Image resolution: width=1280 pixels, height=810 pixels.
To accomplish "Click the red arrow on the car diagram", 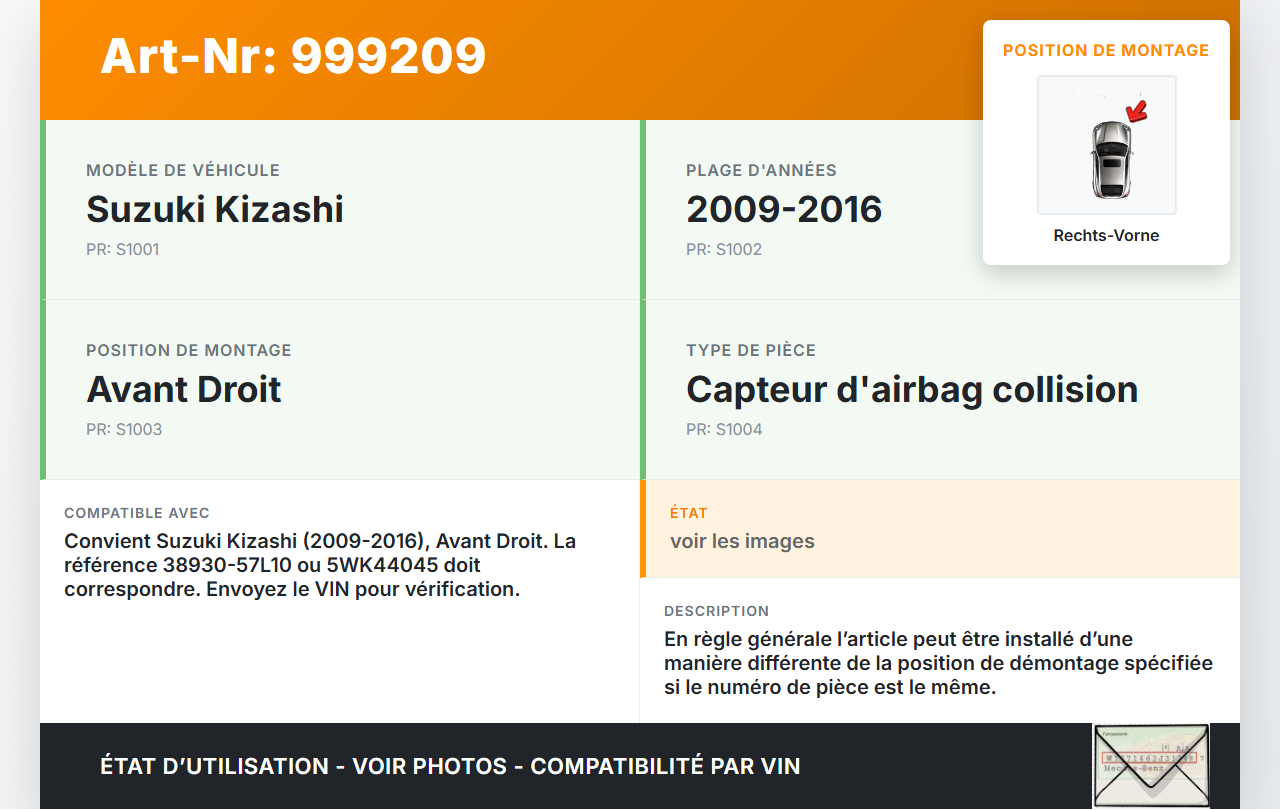I will (1137, 109).
